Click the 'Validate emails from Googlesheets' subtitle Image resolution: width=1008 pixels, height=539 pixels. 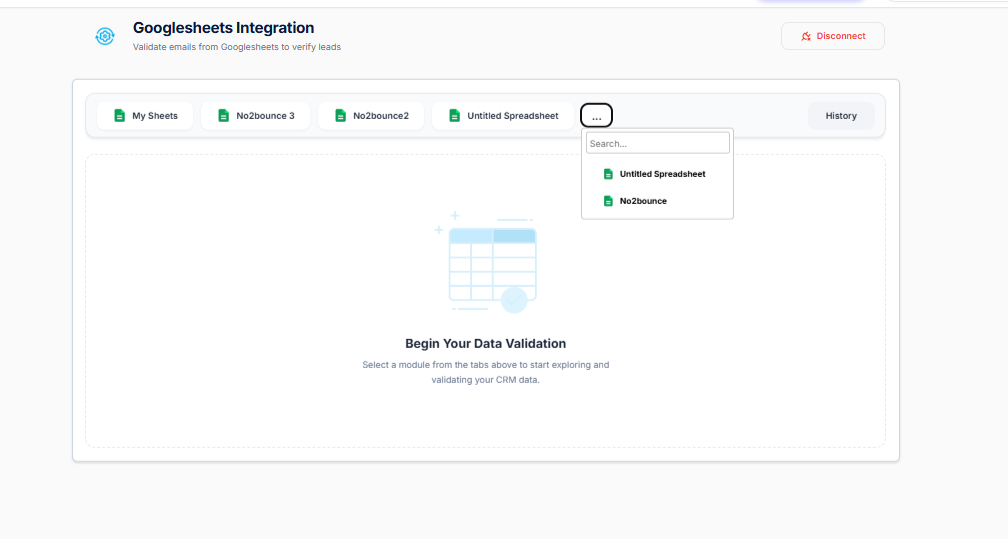237,47
